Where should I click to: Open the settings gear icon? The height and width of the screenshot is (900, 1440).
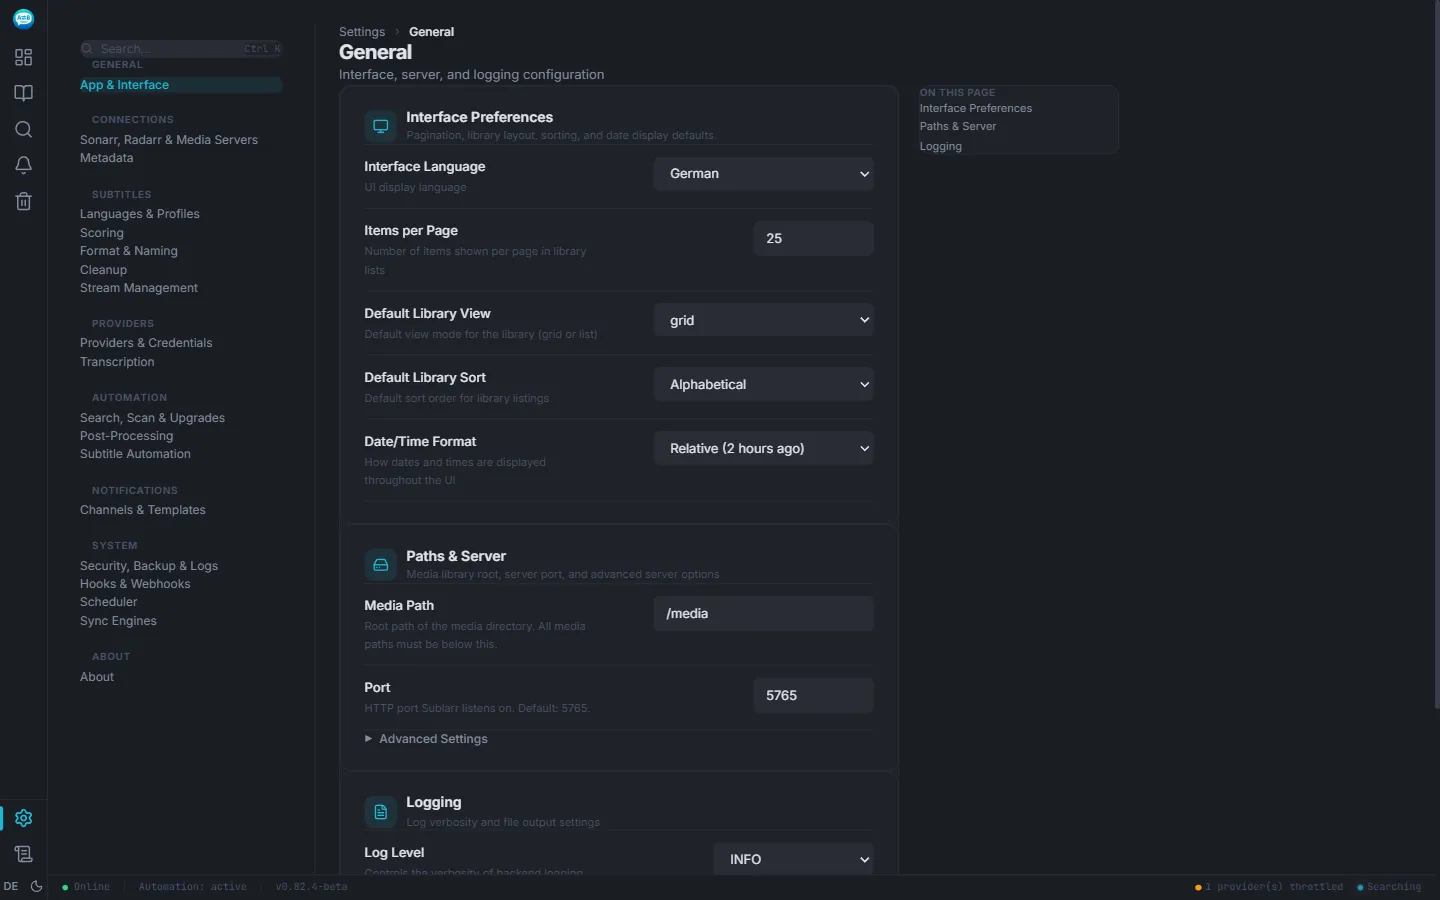tap(23, 818)
